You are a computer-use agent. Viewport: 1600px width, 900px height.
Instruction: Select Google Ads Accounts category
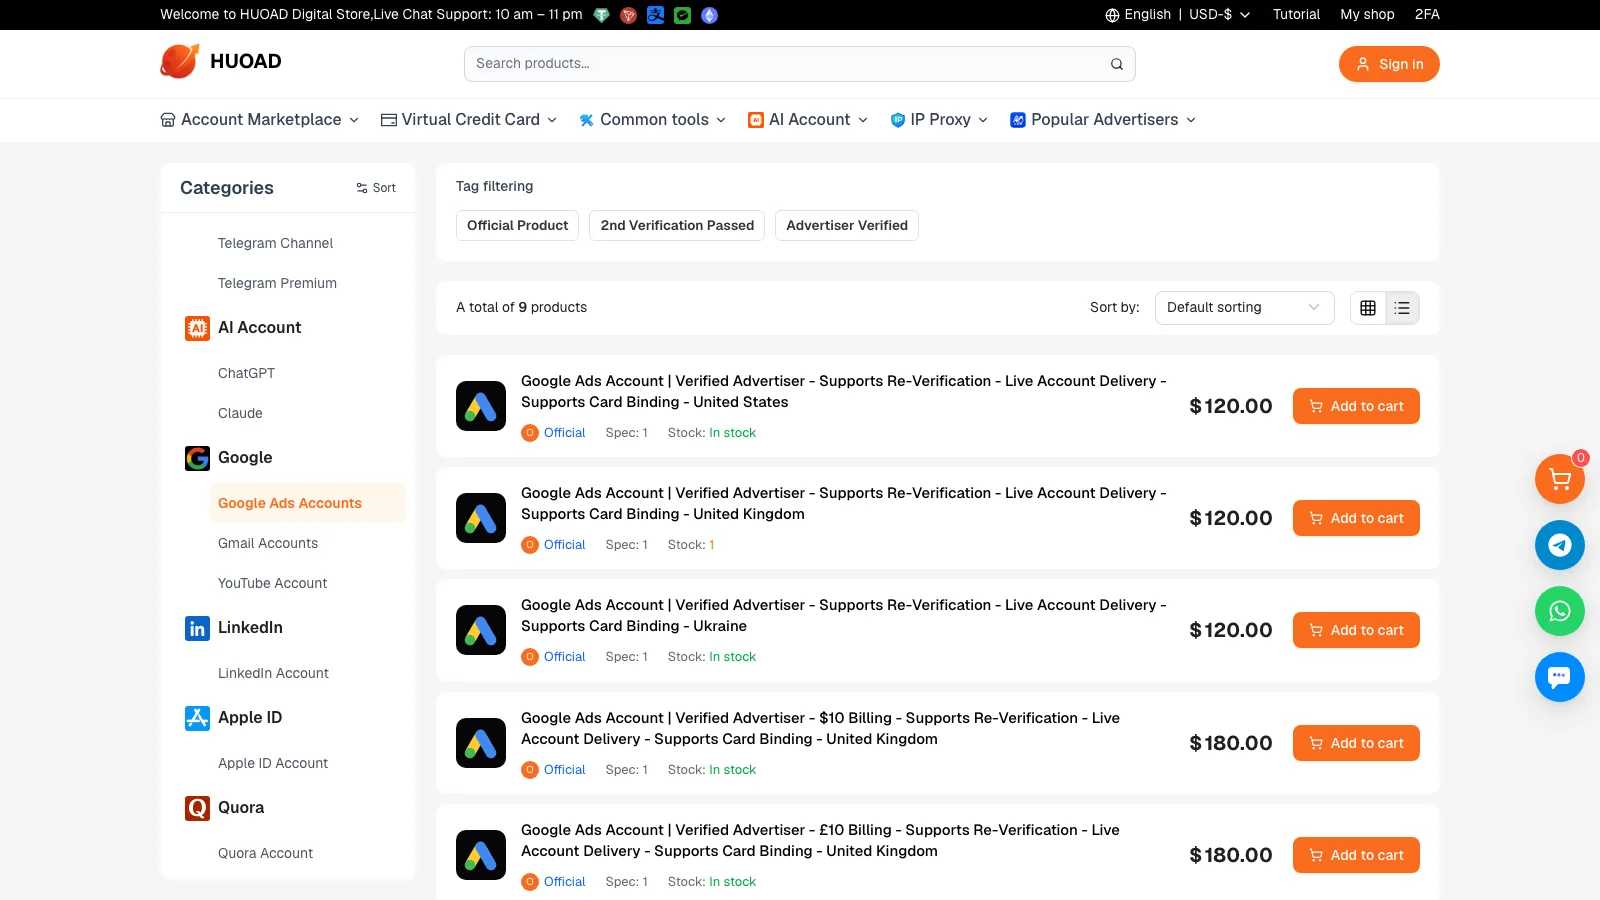point(307,503)
